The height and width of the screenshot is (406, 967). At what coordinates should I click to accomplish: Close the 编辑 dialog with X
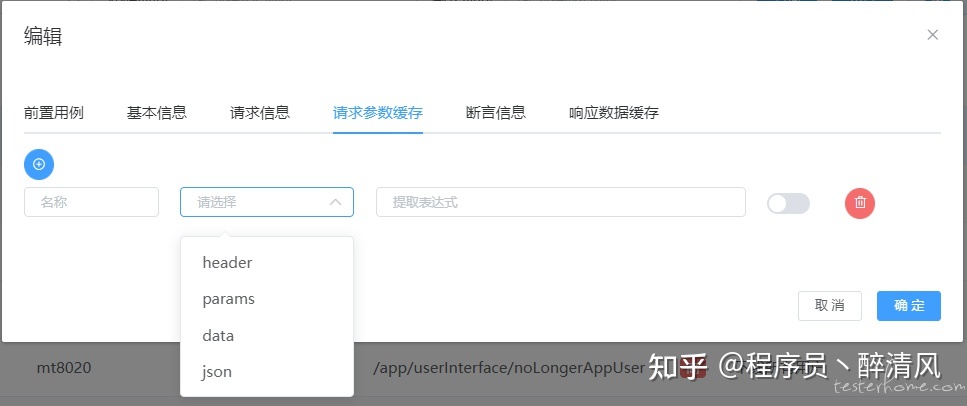coord(932,35)
